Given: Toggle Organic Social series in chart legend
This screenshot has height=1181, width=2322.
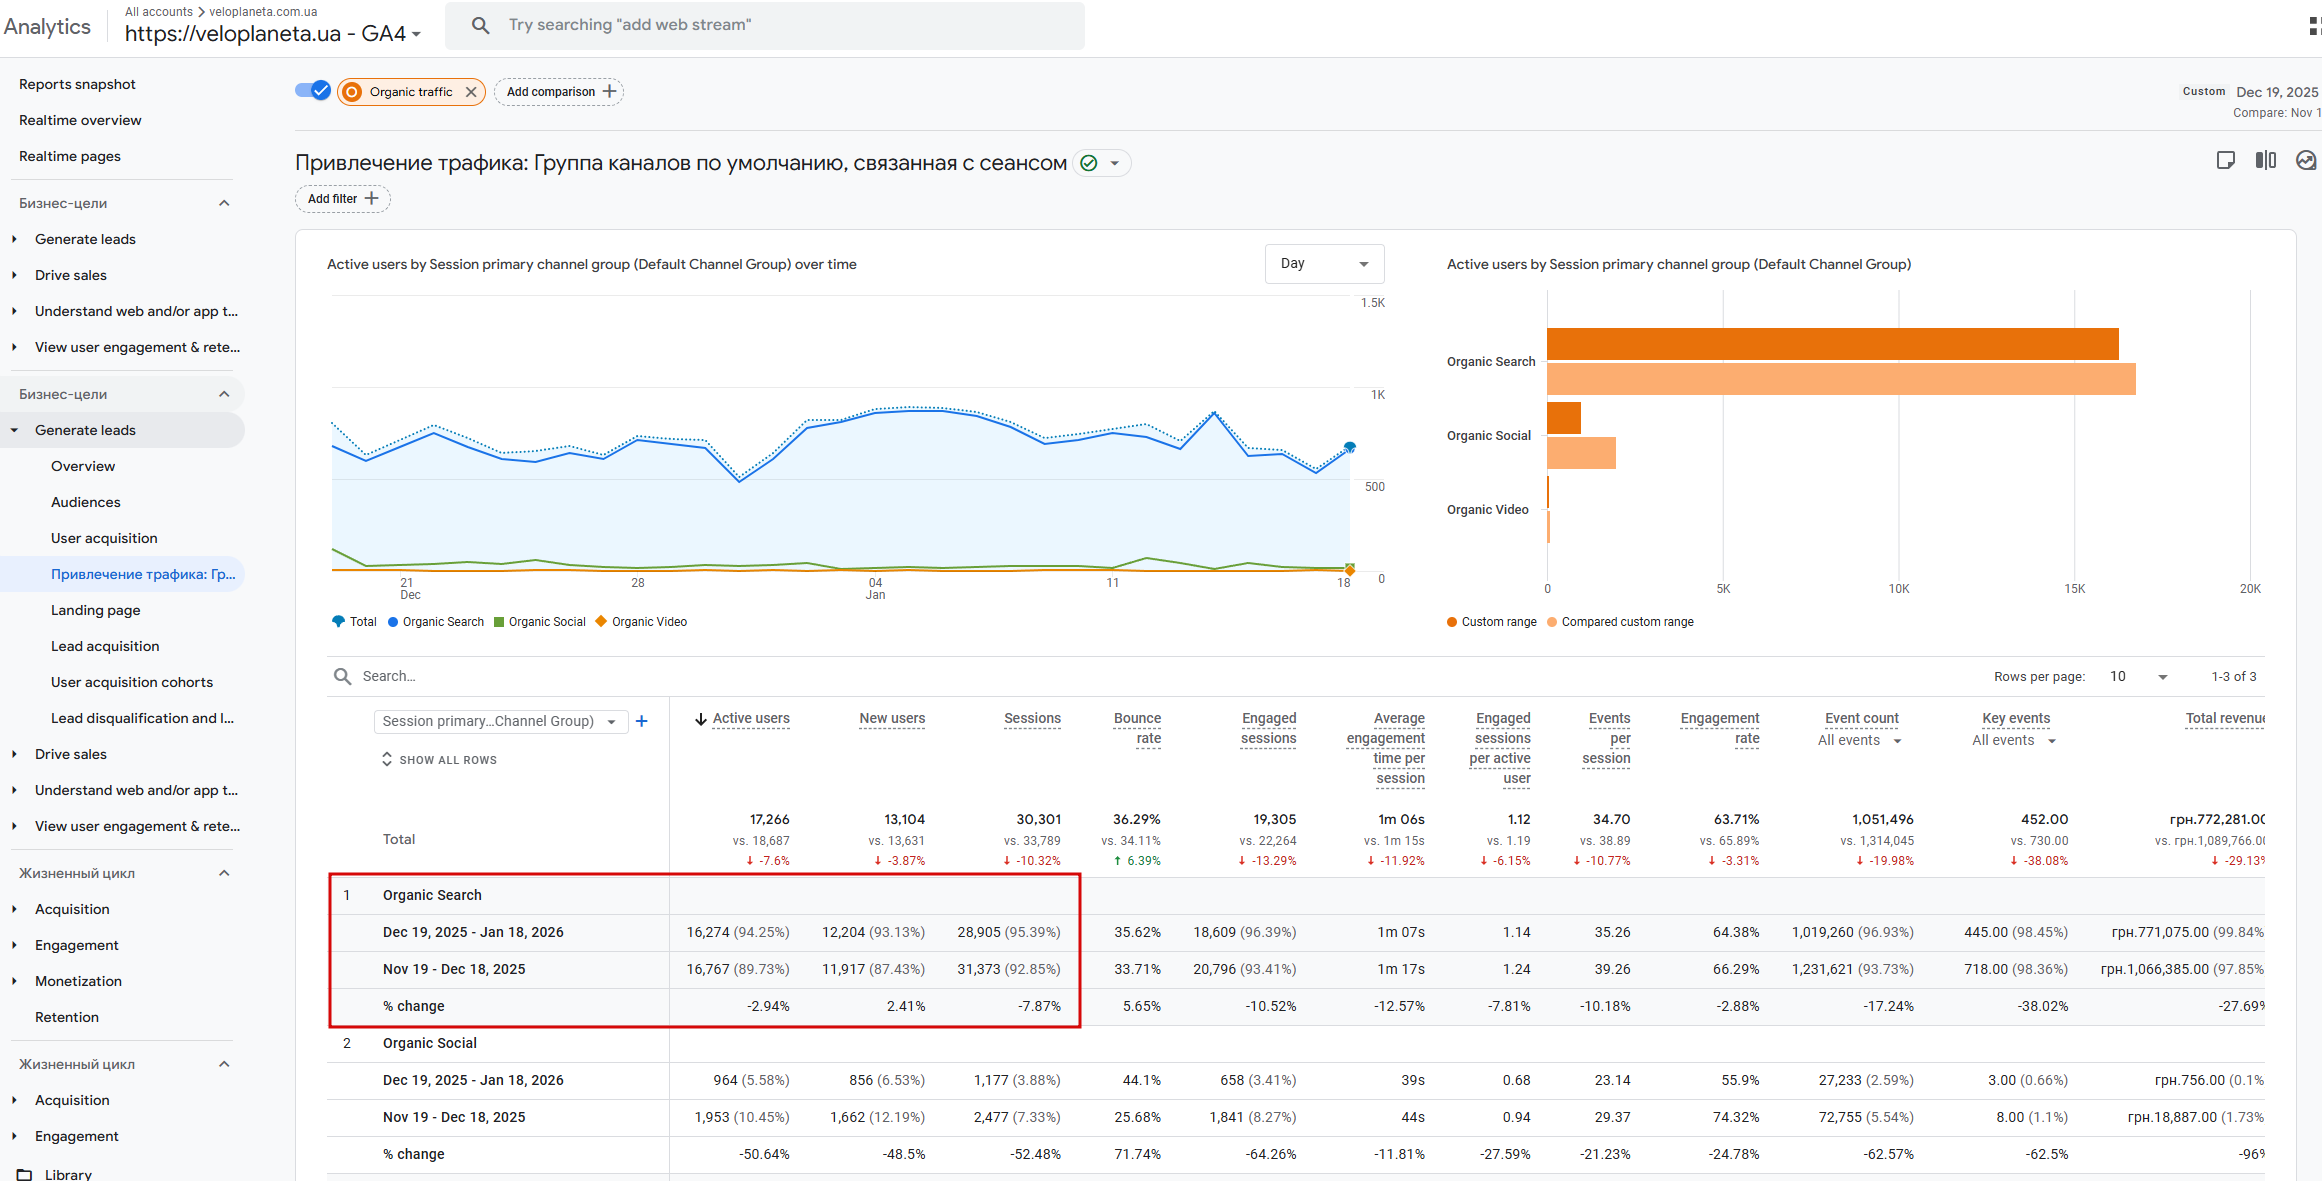Looking at the screenshot, I should click(539, 622).
